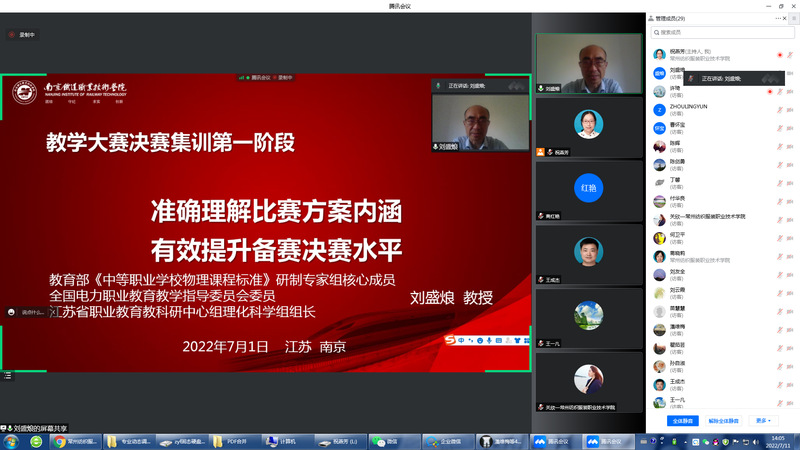
Task: Click the muted microphone icon for ZHOULINGYUN
Action: tap(779, 109)
